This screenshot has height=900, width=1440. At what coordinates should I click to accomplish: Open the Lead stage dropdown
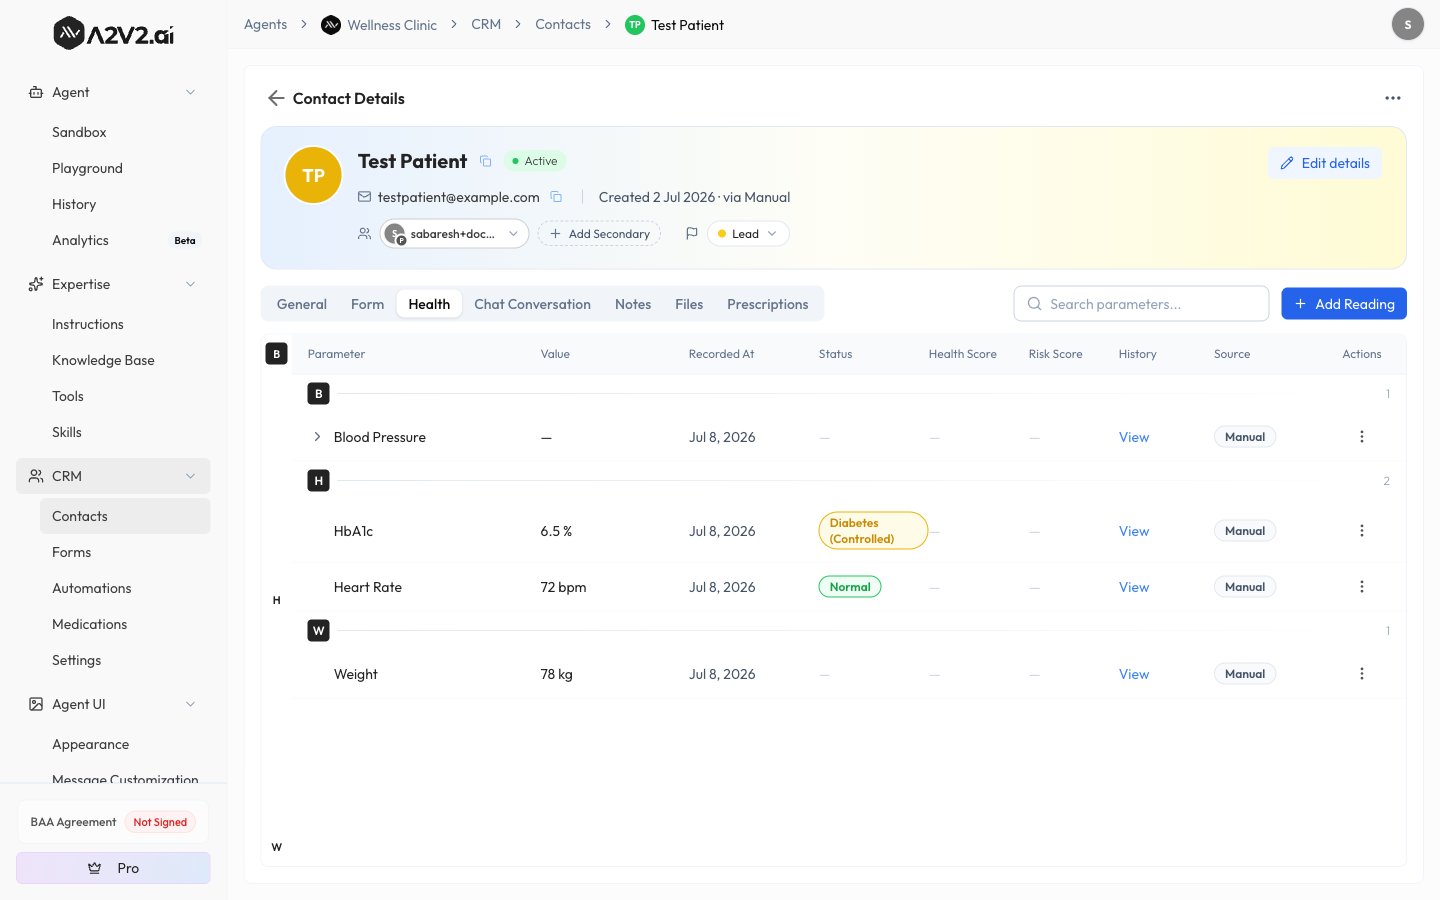(x=748, y=234)
